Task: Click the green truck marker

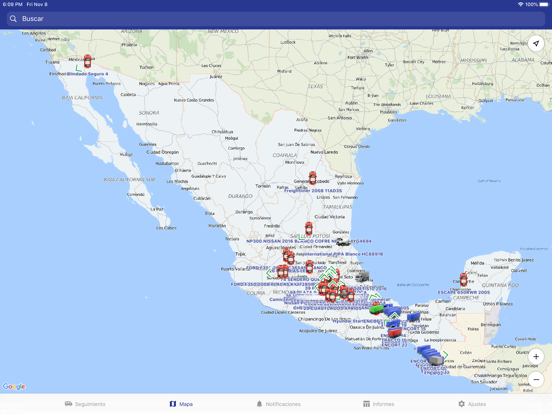Action: pos(376,309)
